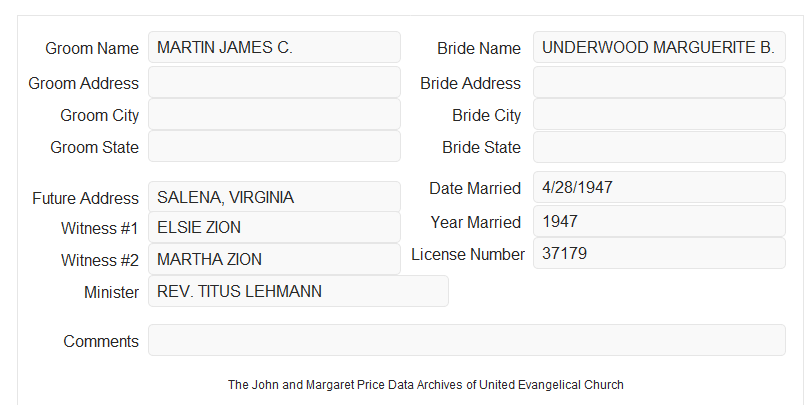805x405 pixels.
Task: Click the empty Groom Address field
Action: point(274,82)
